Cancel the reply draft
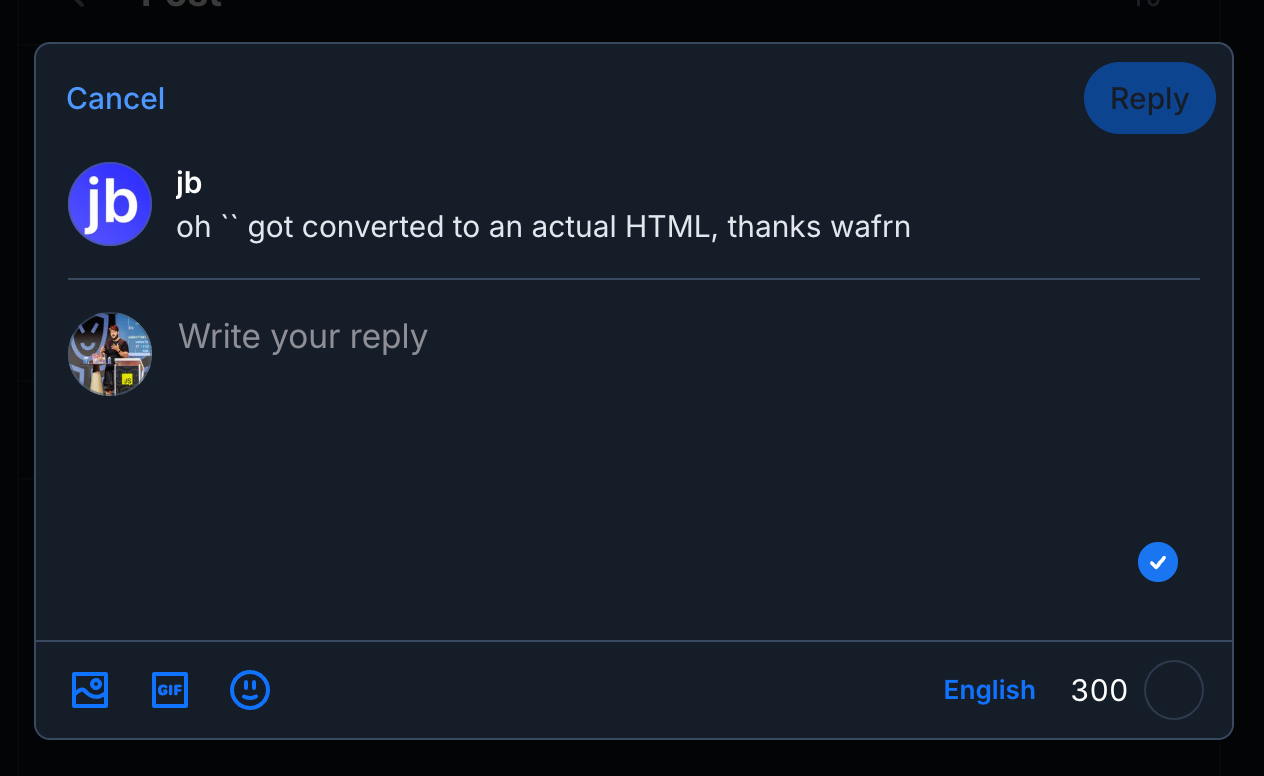Image resolution: width=1264 pixels, height=776 pixels. point(115,98)
